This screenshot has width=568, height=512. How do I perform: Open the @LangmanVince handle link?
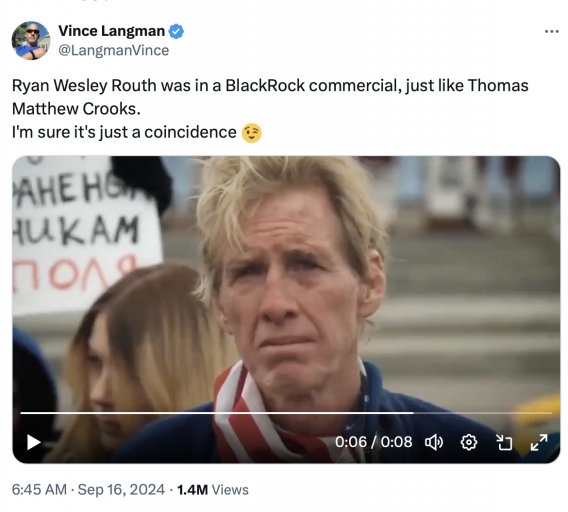click(114, 50)
